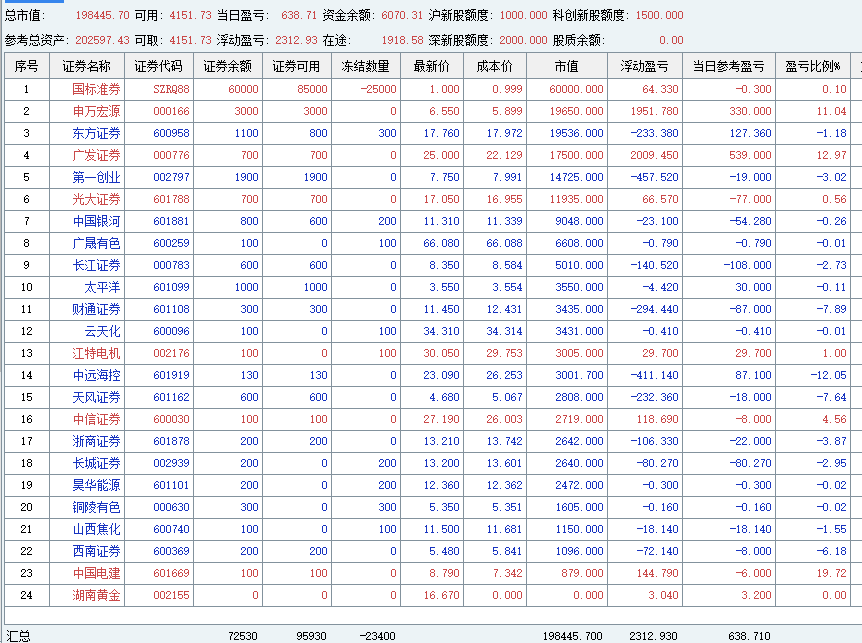The width and height of the screenshot is (862, 643).
Task: Click profit ratio cell -12.05
Action: click(x=828, y=375)
